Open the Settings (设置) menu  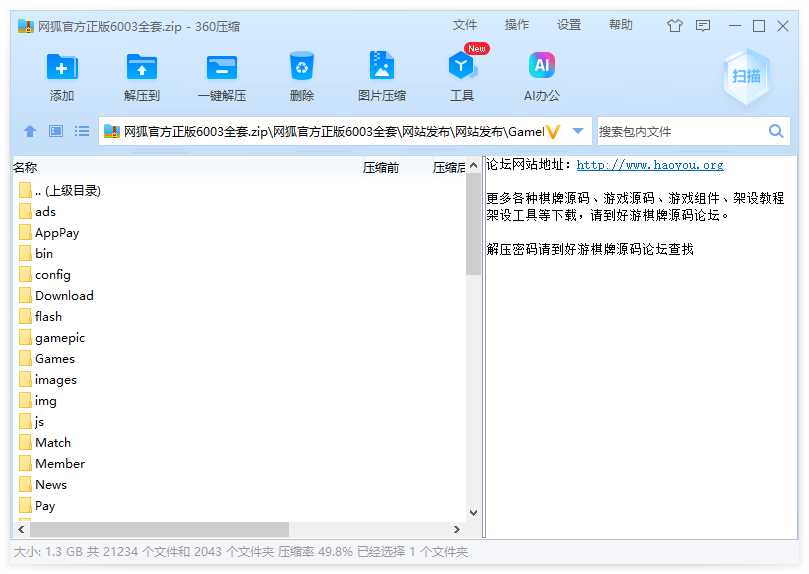[x=569, y=25]
